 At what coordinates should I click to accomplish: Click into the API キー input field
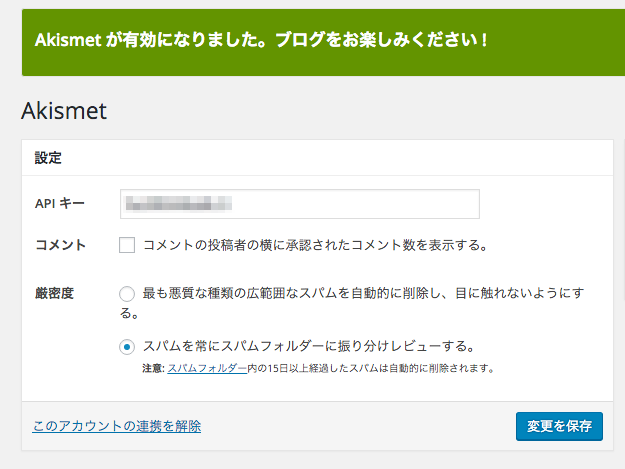click(299, 204)
